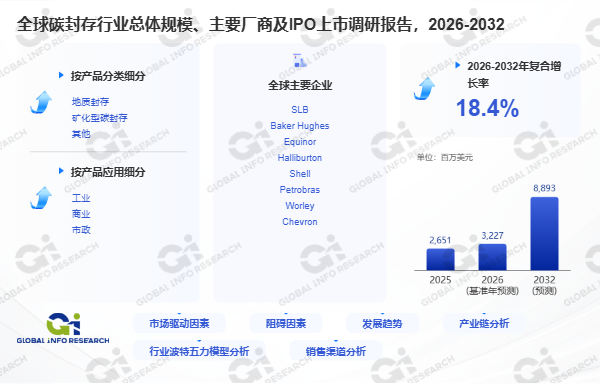
Task: Click the 2026 (基准年预测) axis label
Action: [x=492, y=285]
